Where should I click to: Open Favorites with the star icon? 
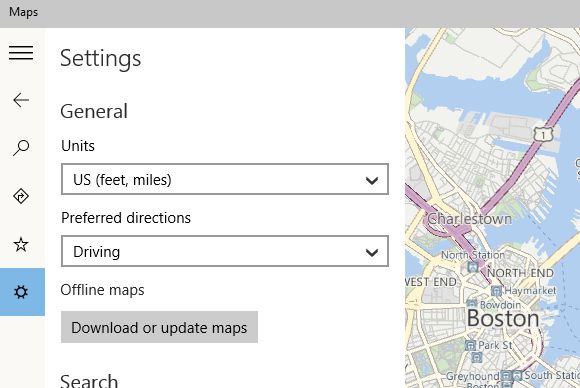pyautogui.click(x=21, y=244)
